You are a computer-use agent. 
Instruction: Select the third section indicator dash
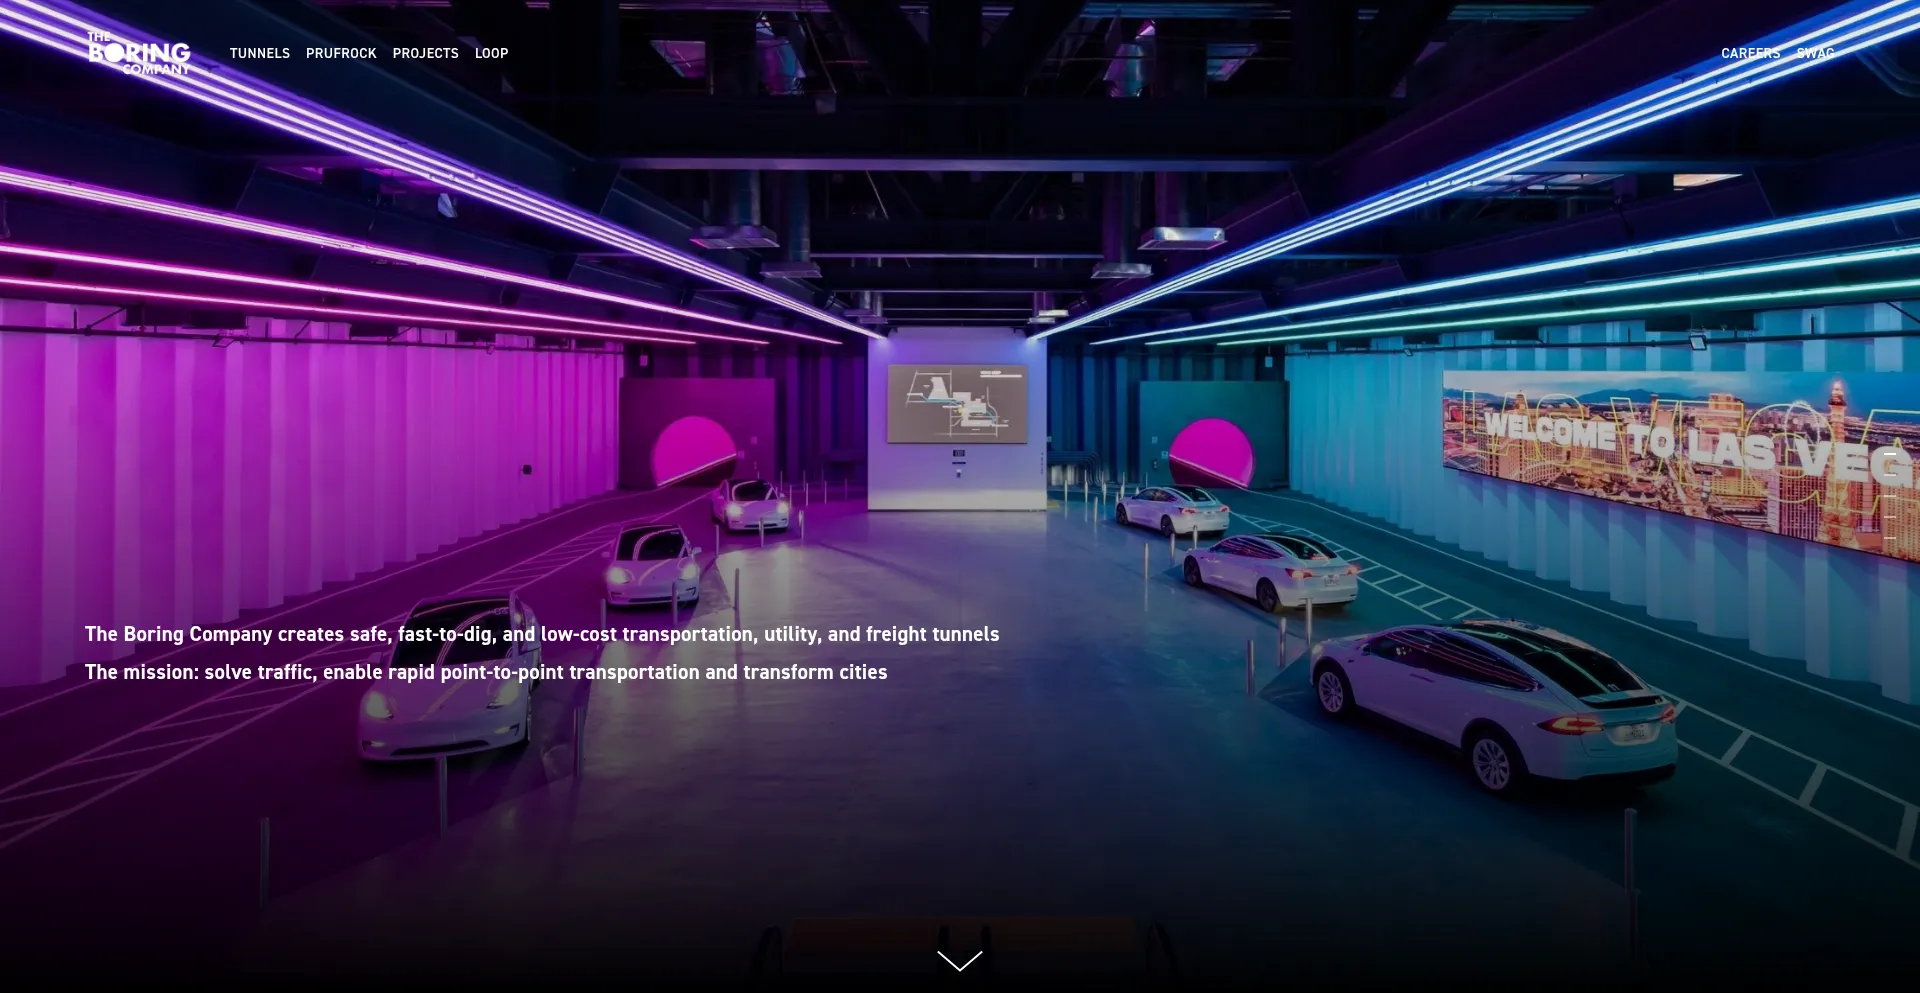point(1889,496)
